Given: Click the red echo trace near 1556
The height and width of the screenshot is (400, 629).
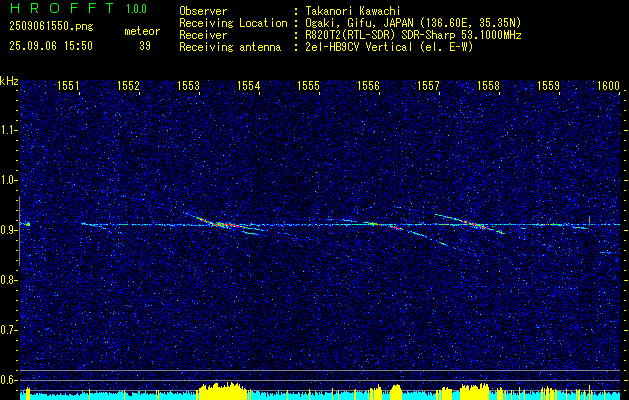Looking at the screenshot, I should click(x=395, y=227).
